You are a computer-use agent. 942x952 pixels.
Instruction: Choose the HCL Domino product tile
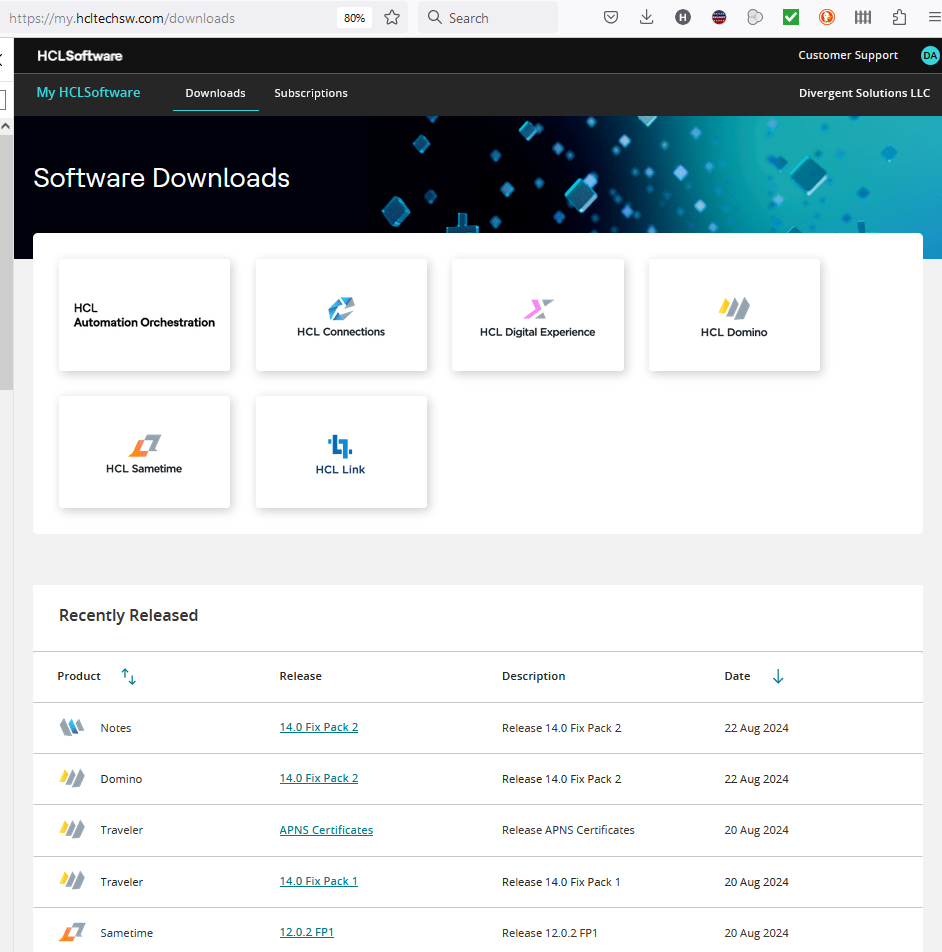734,315
